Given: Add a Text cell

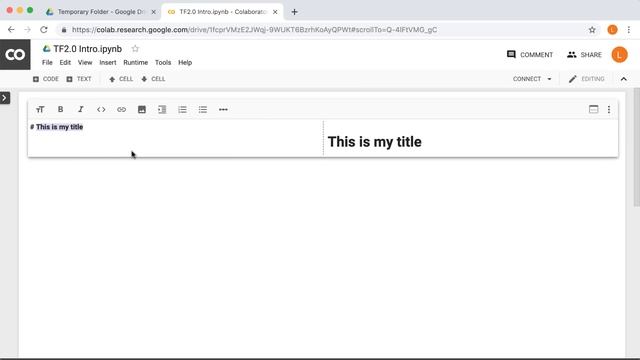Looking at the screenshot, I should 79,79.
